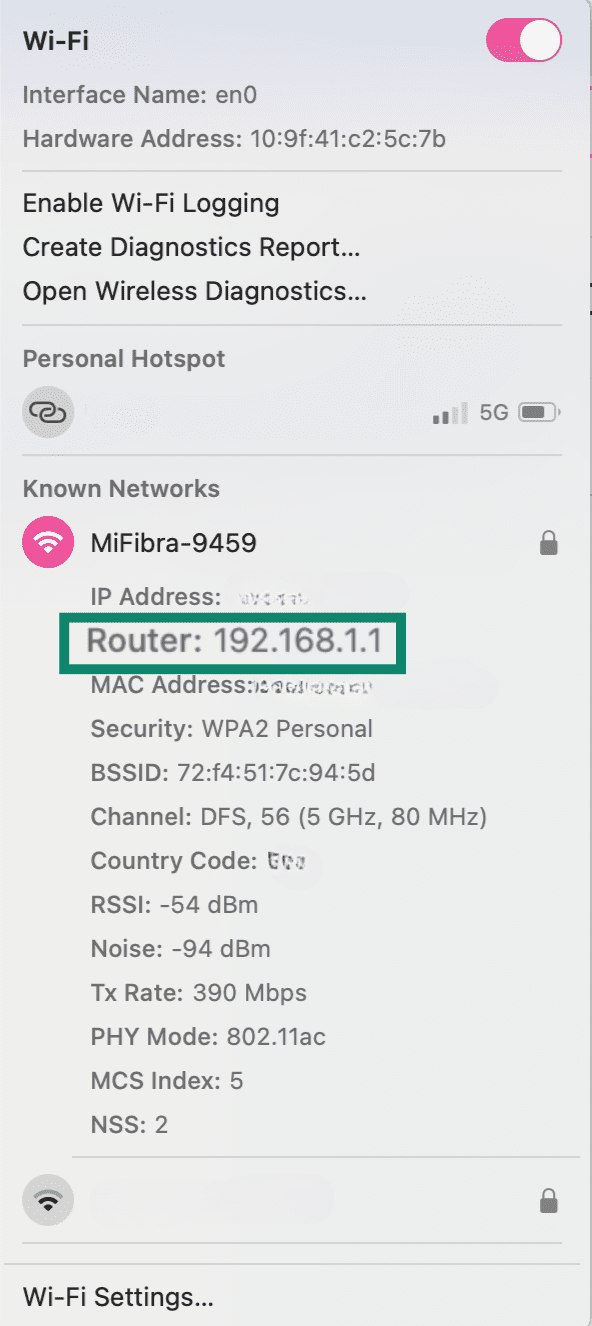Click the Channel DFS, 56 row
This screenshot has height=1326, width=592.
point(288,817)
